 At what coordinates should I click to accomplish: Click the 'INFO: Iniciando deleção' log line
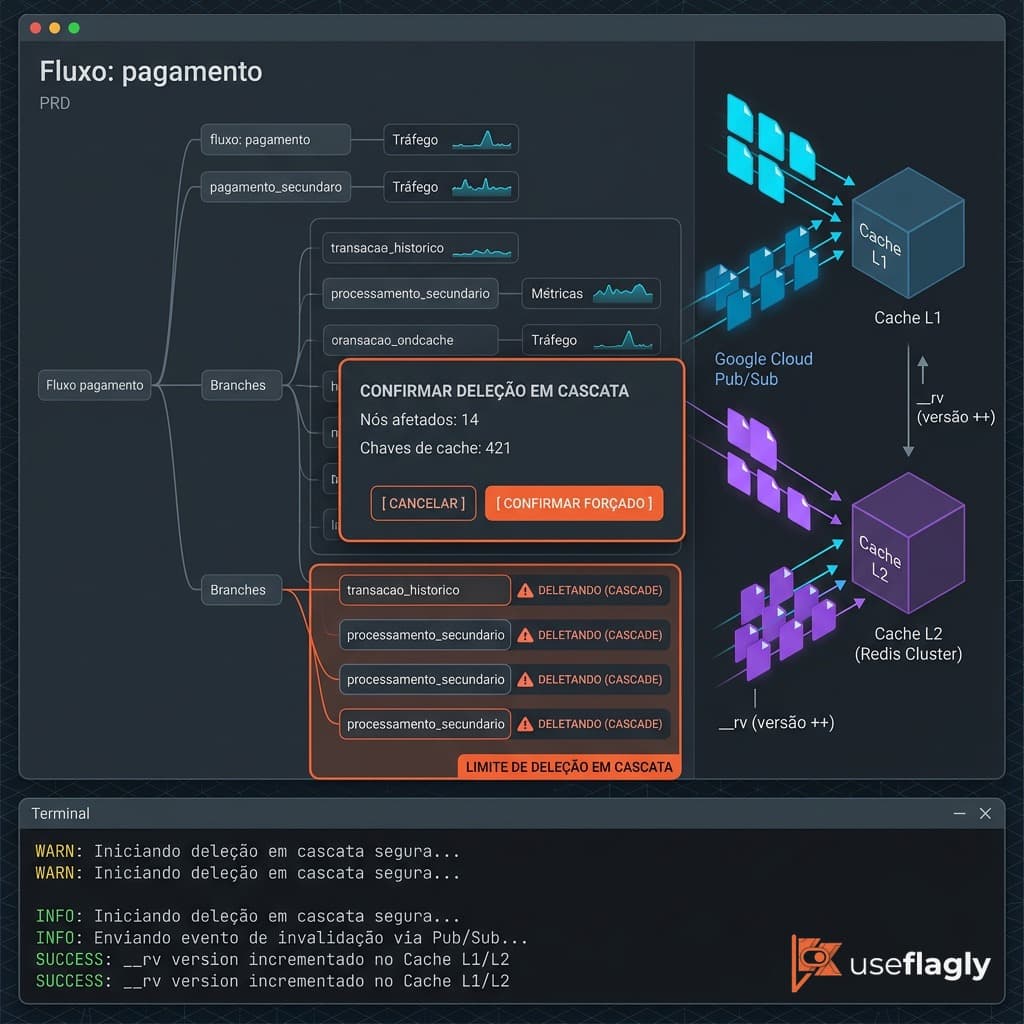click(248, 916)
